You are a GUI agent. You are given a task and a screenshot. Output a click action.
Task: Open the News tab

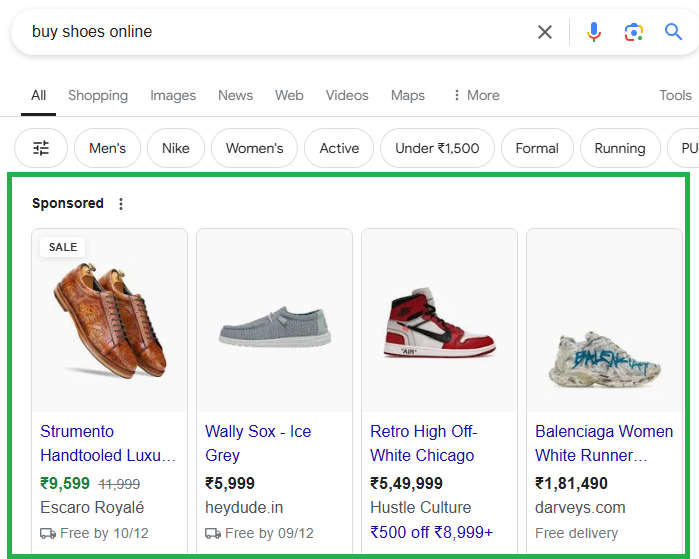(235, 95)
